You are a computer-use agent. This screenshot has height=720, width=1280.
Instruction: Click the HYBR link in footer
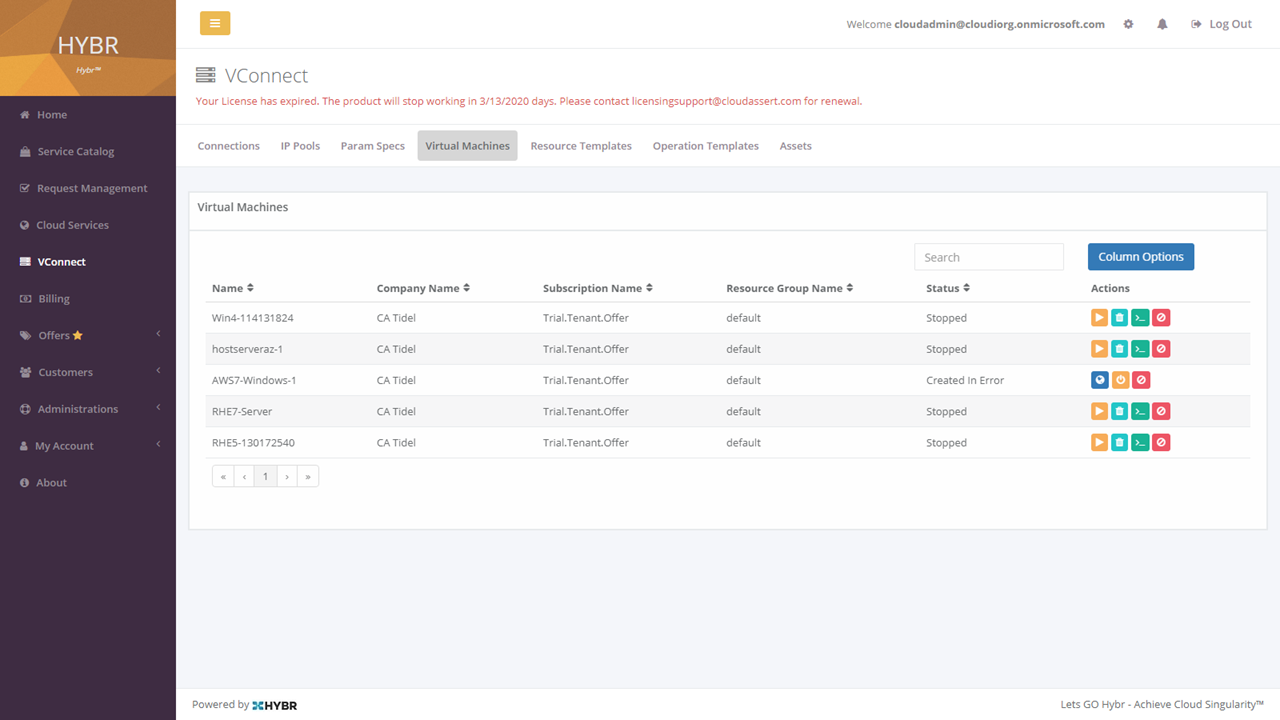tap(275, 705)
